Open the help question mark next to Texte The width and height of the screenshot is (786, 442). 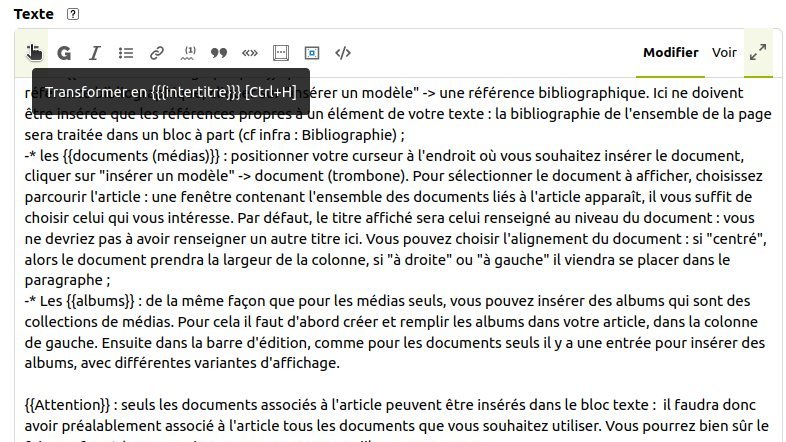[x=73, y=14]
